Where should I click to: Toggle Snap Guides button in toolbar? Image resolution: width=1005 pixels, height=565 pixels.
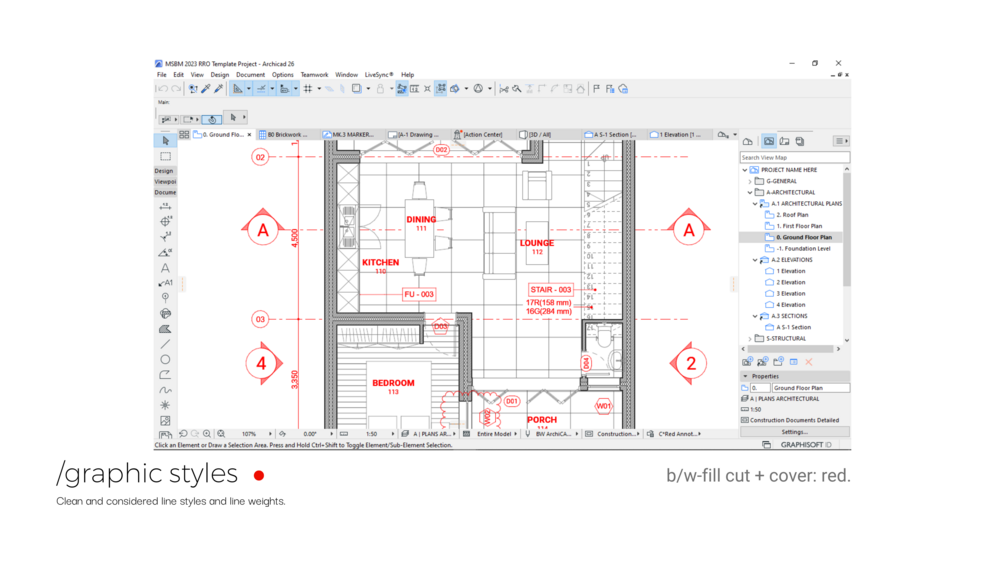click(262, 89)
